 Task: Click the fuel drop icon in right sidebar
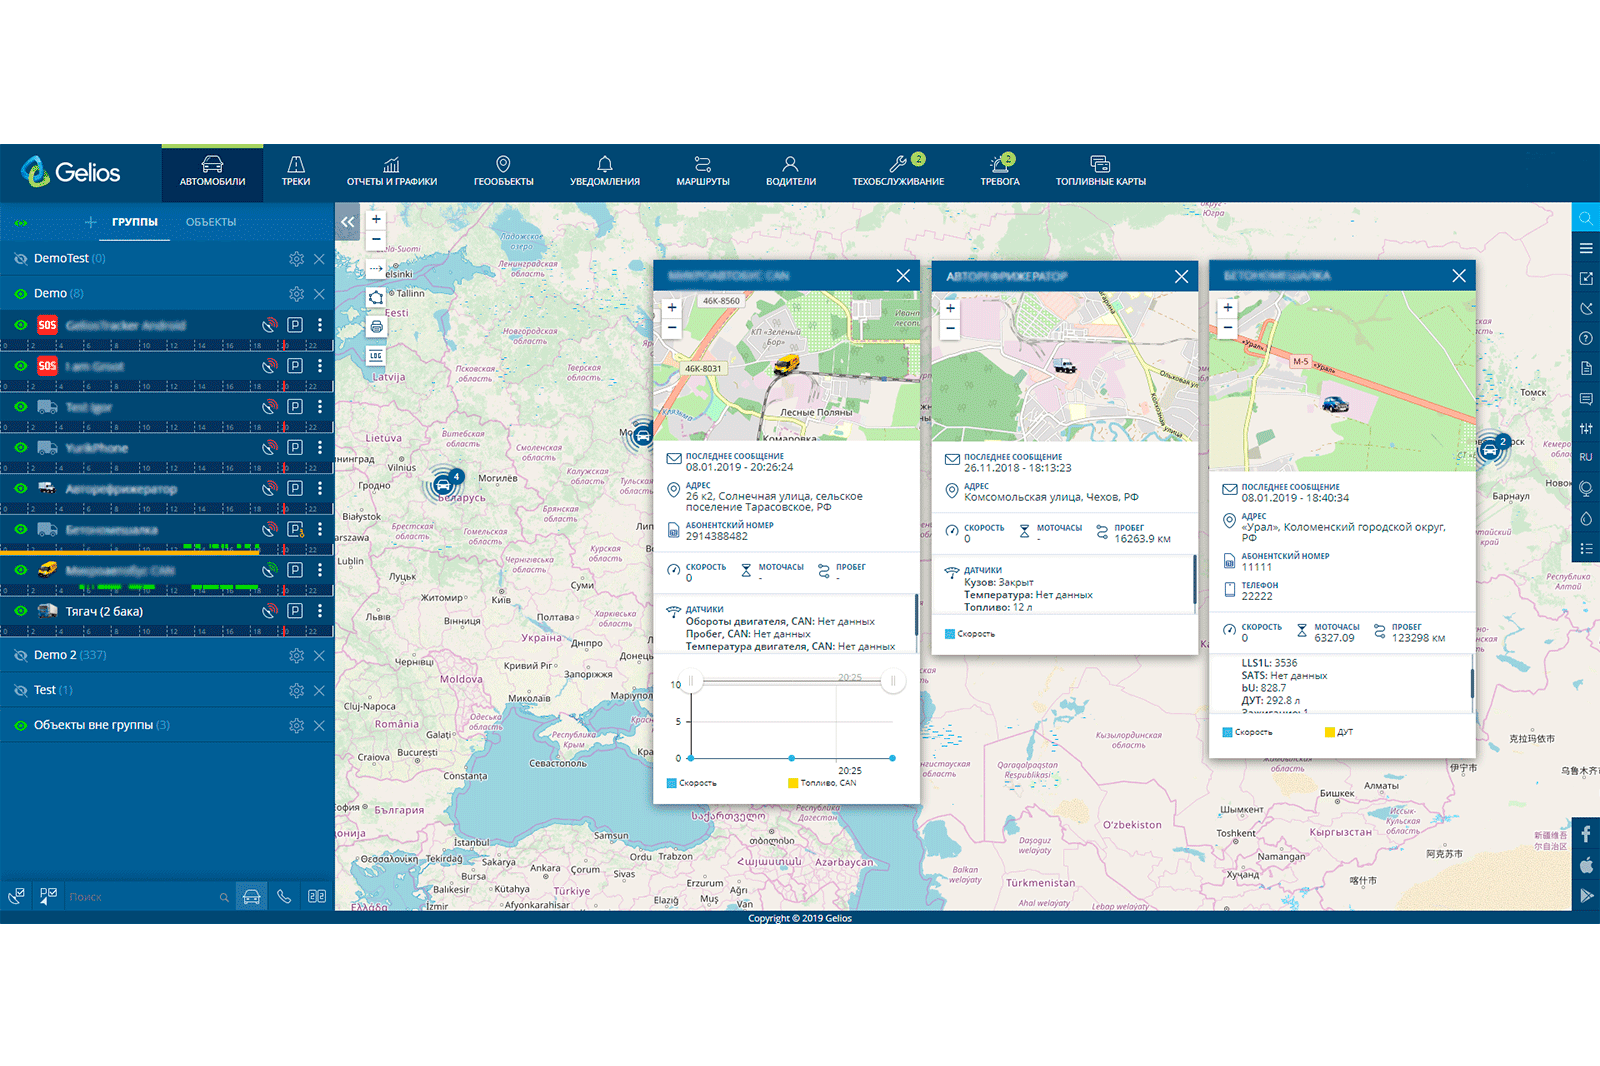point(1586,518)
